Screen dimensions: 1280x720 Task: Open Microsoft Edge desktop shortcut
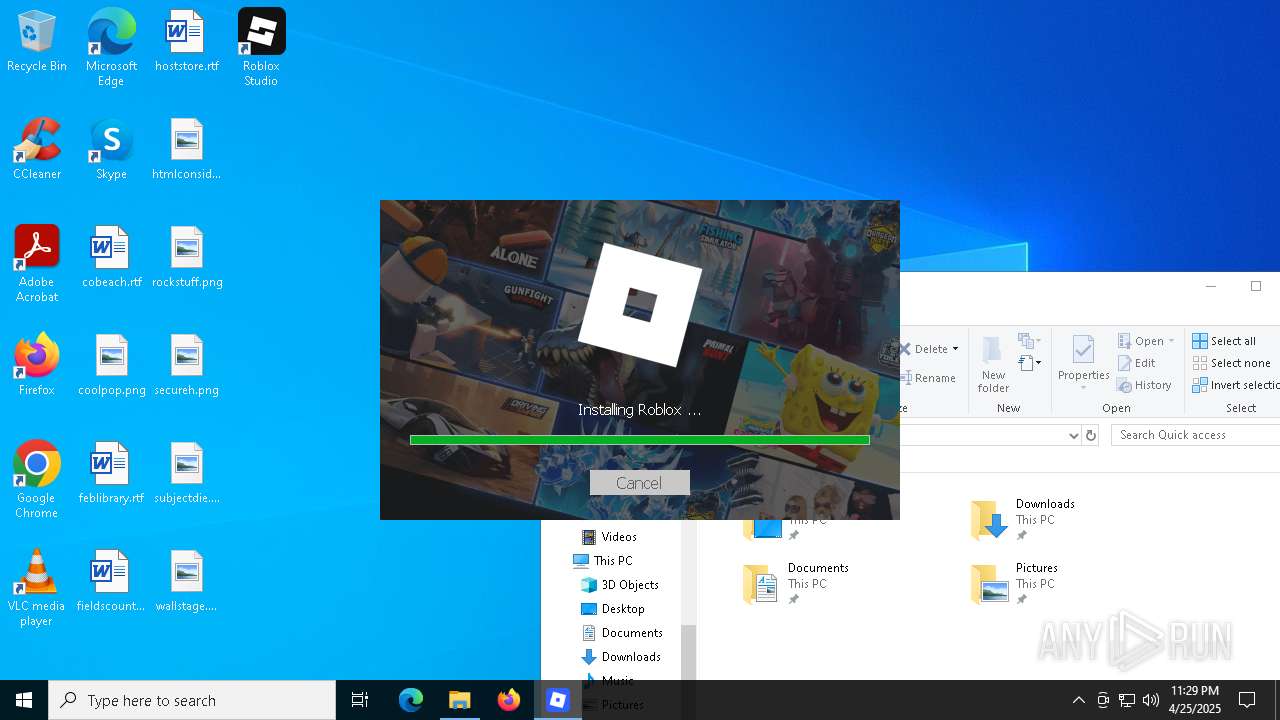(x=111, y=48)
